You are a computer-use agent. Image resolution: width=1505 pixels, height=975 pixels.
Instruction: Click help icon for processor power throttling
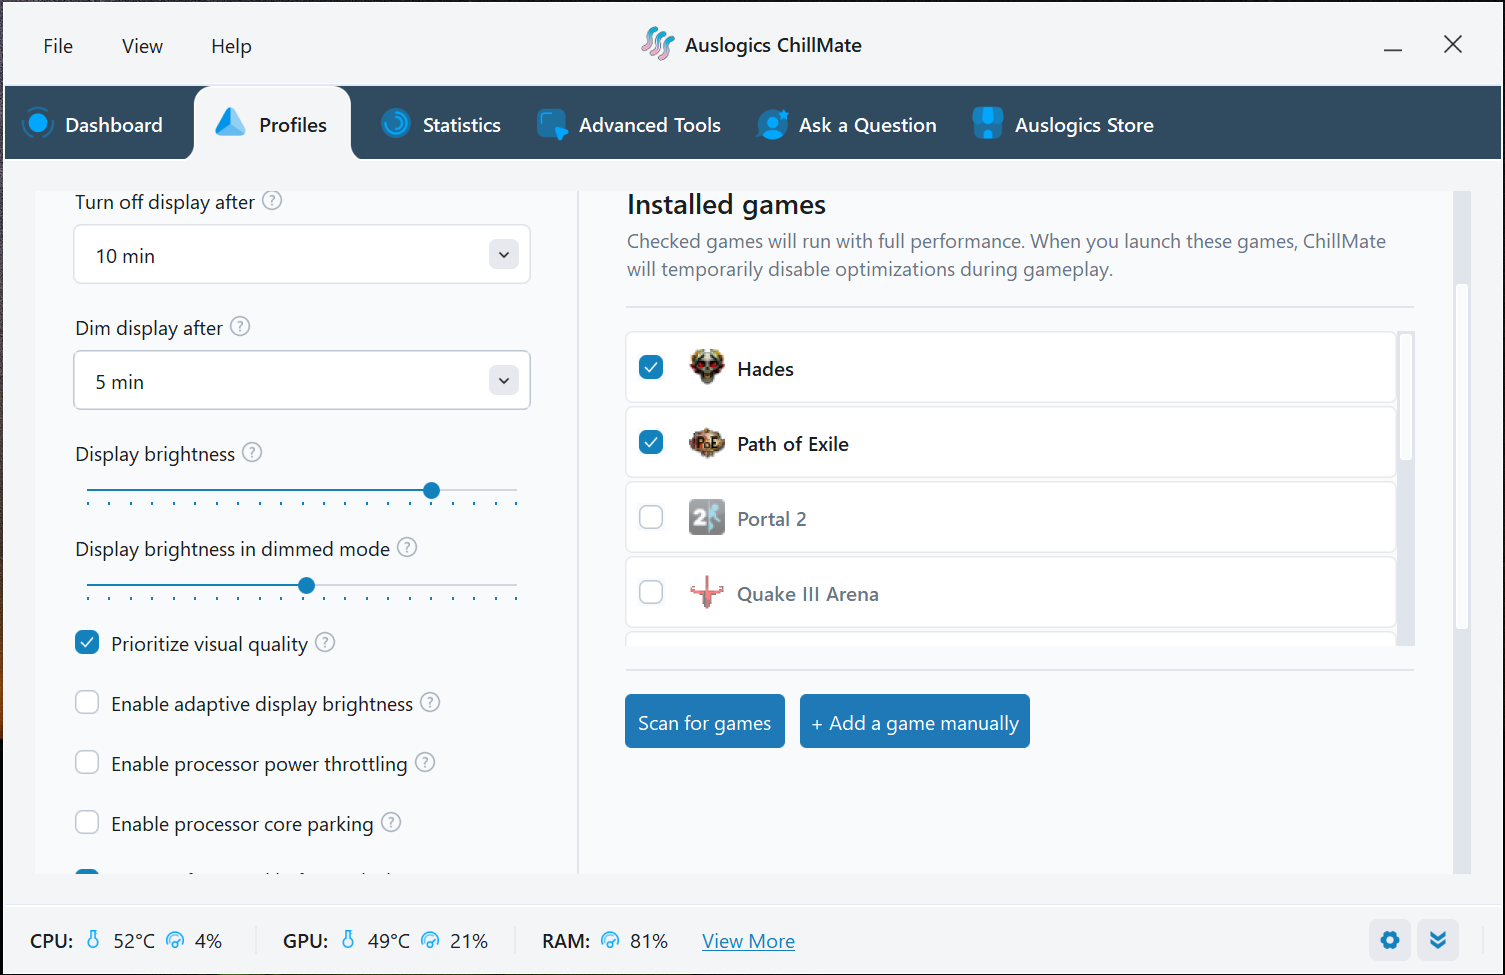(x=425, y=763)
